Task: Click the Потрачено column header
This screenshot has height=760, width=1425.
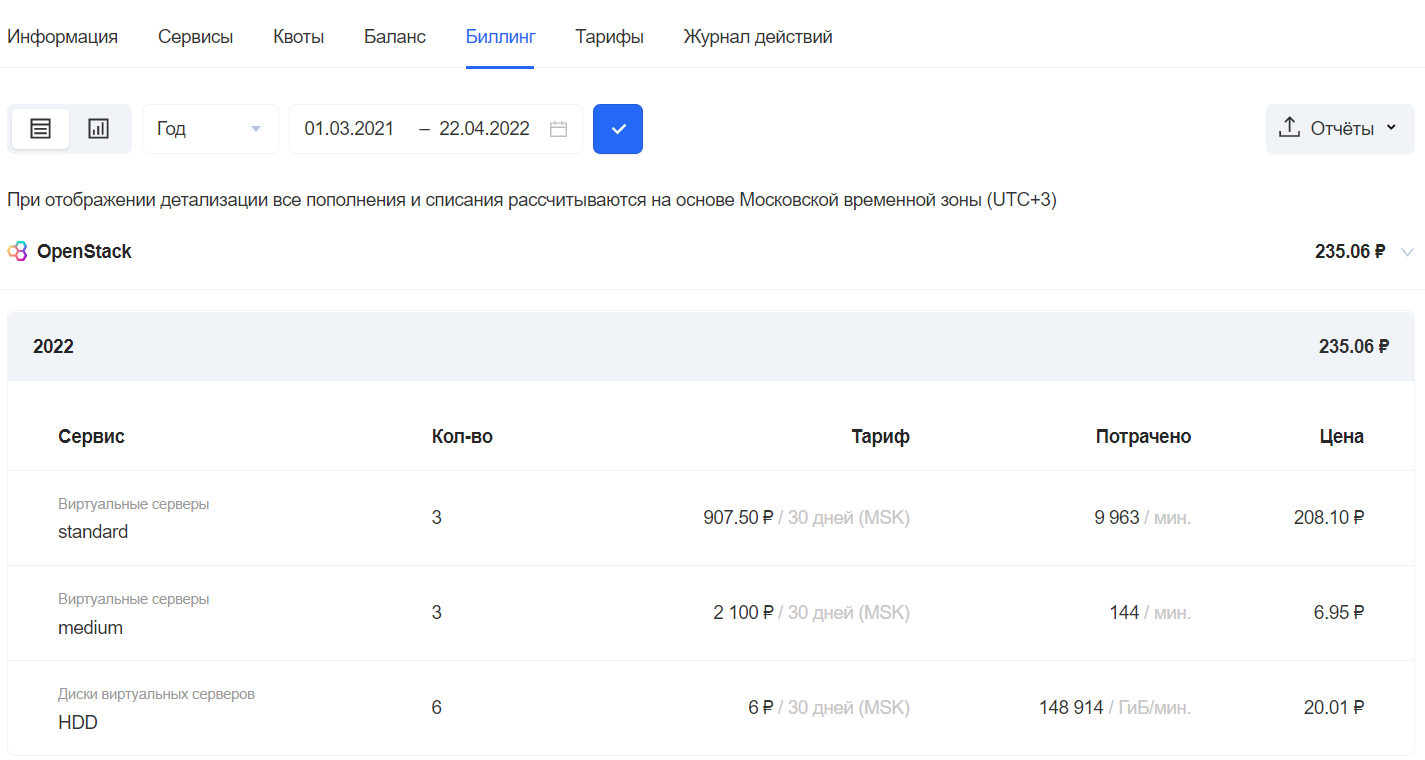Action: point(1143,437)
